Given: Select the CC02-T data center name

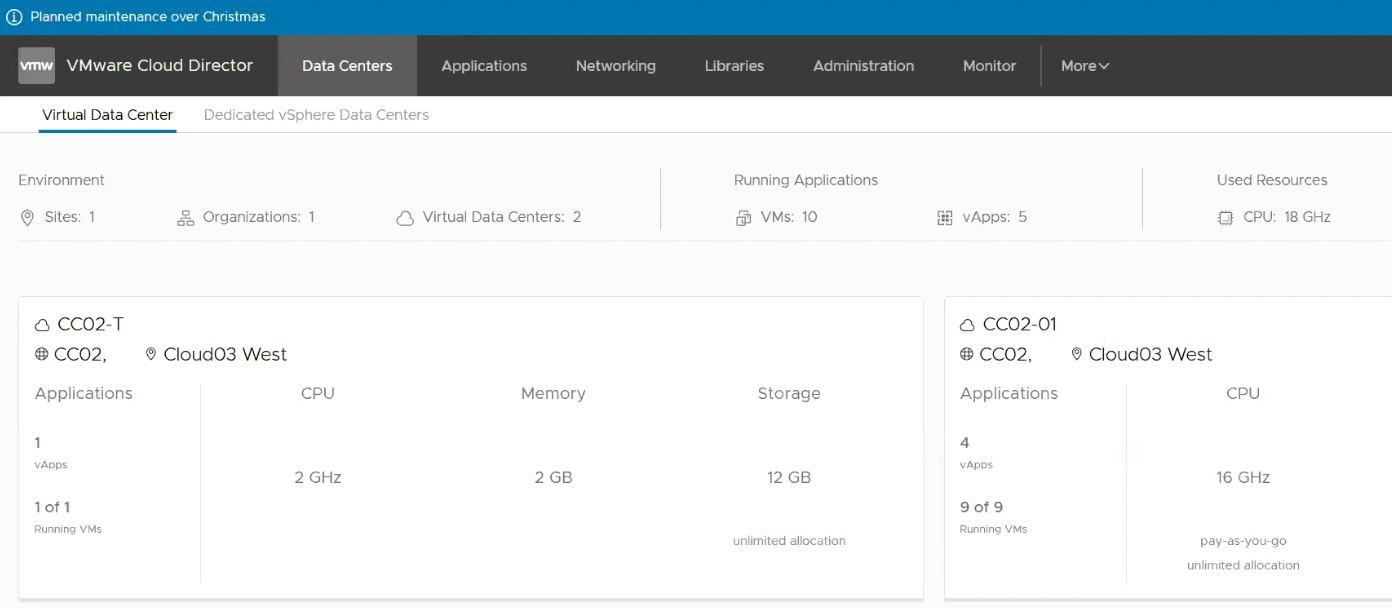Looking at the screenshot, I should pyautogui.click(x=87, y=323).
